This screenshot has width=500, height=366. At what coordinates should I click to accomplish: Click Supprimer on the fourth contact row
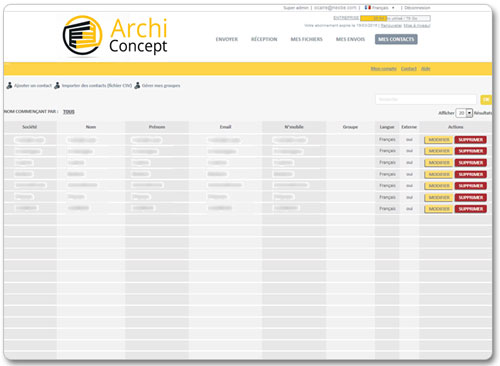coord(471,174)
